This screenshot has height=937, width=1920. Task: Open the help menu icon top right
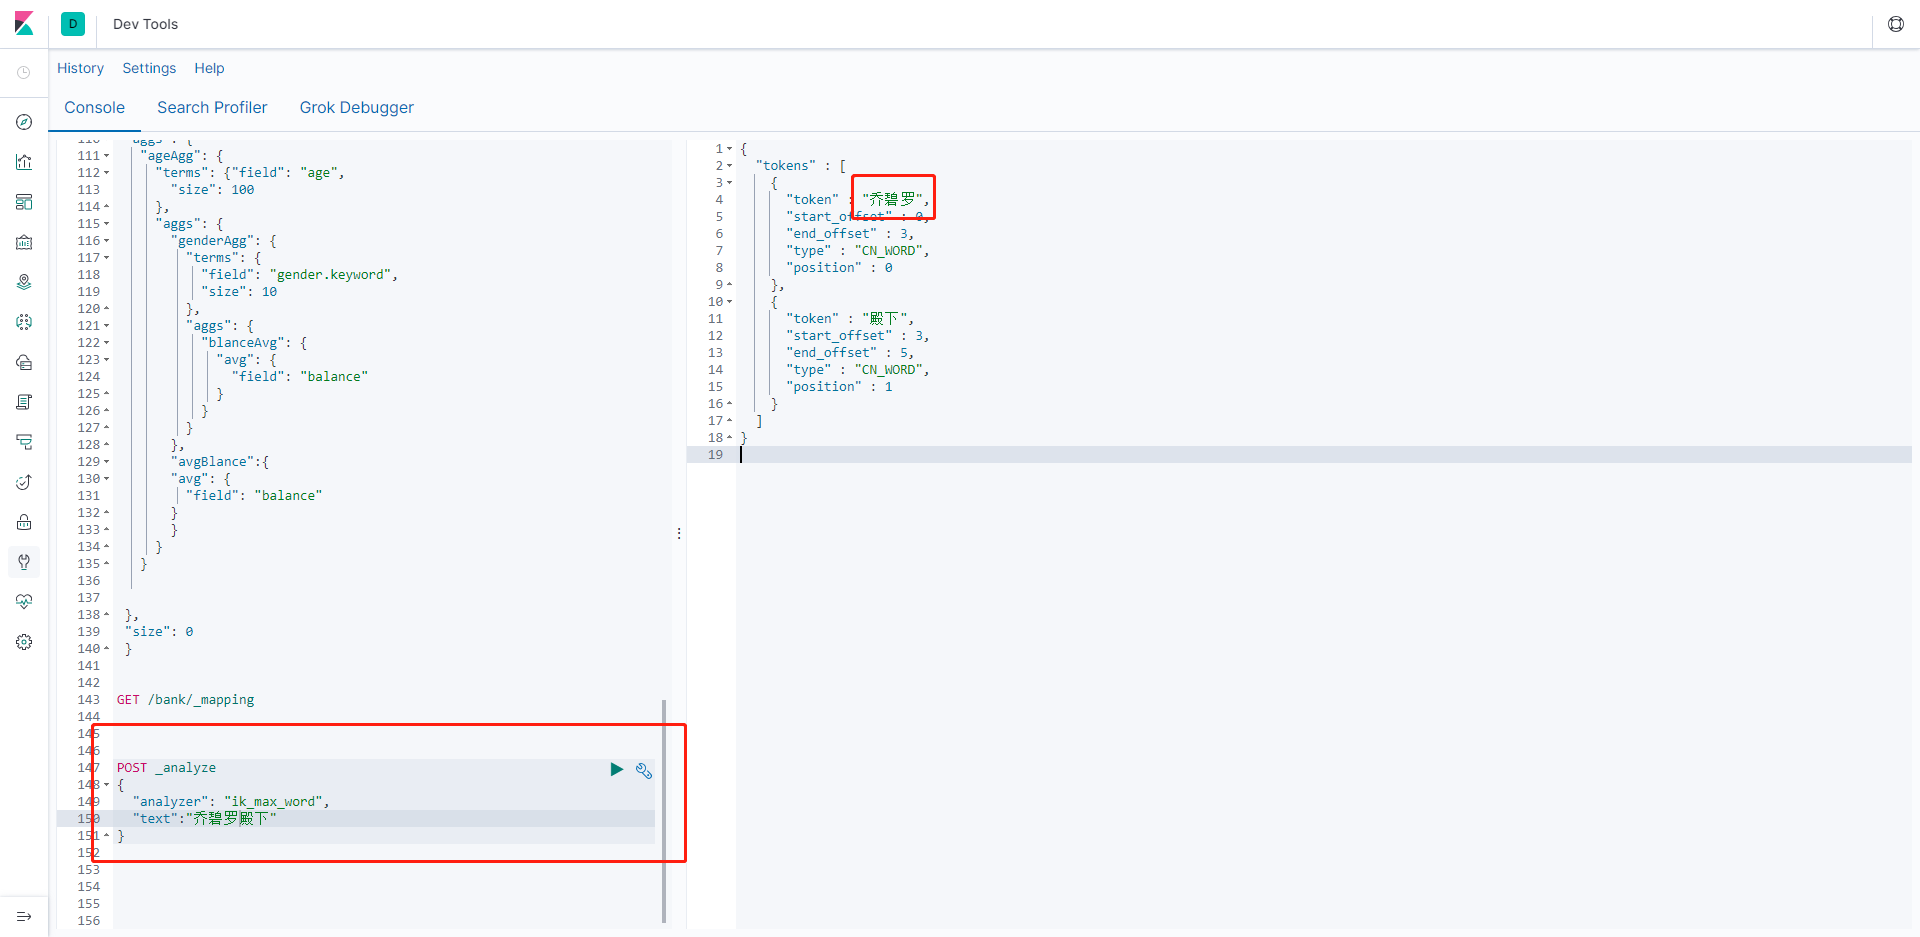(x=1896, y=24)
